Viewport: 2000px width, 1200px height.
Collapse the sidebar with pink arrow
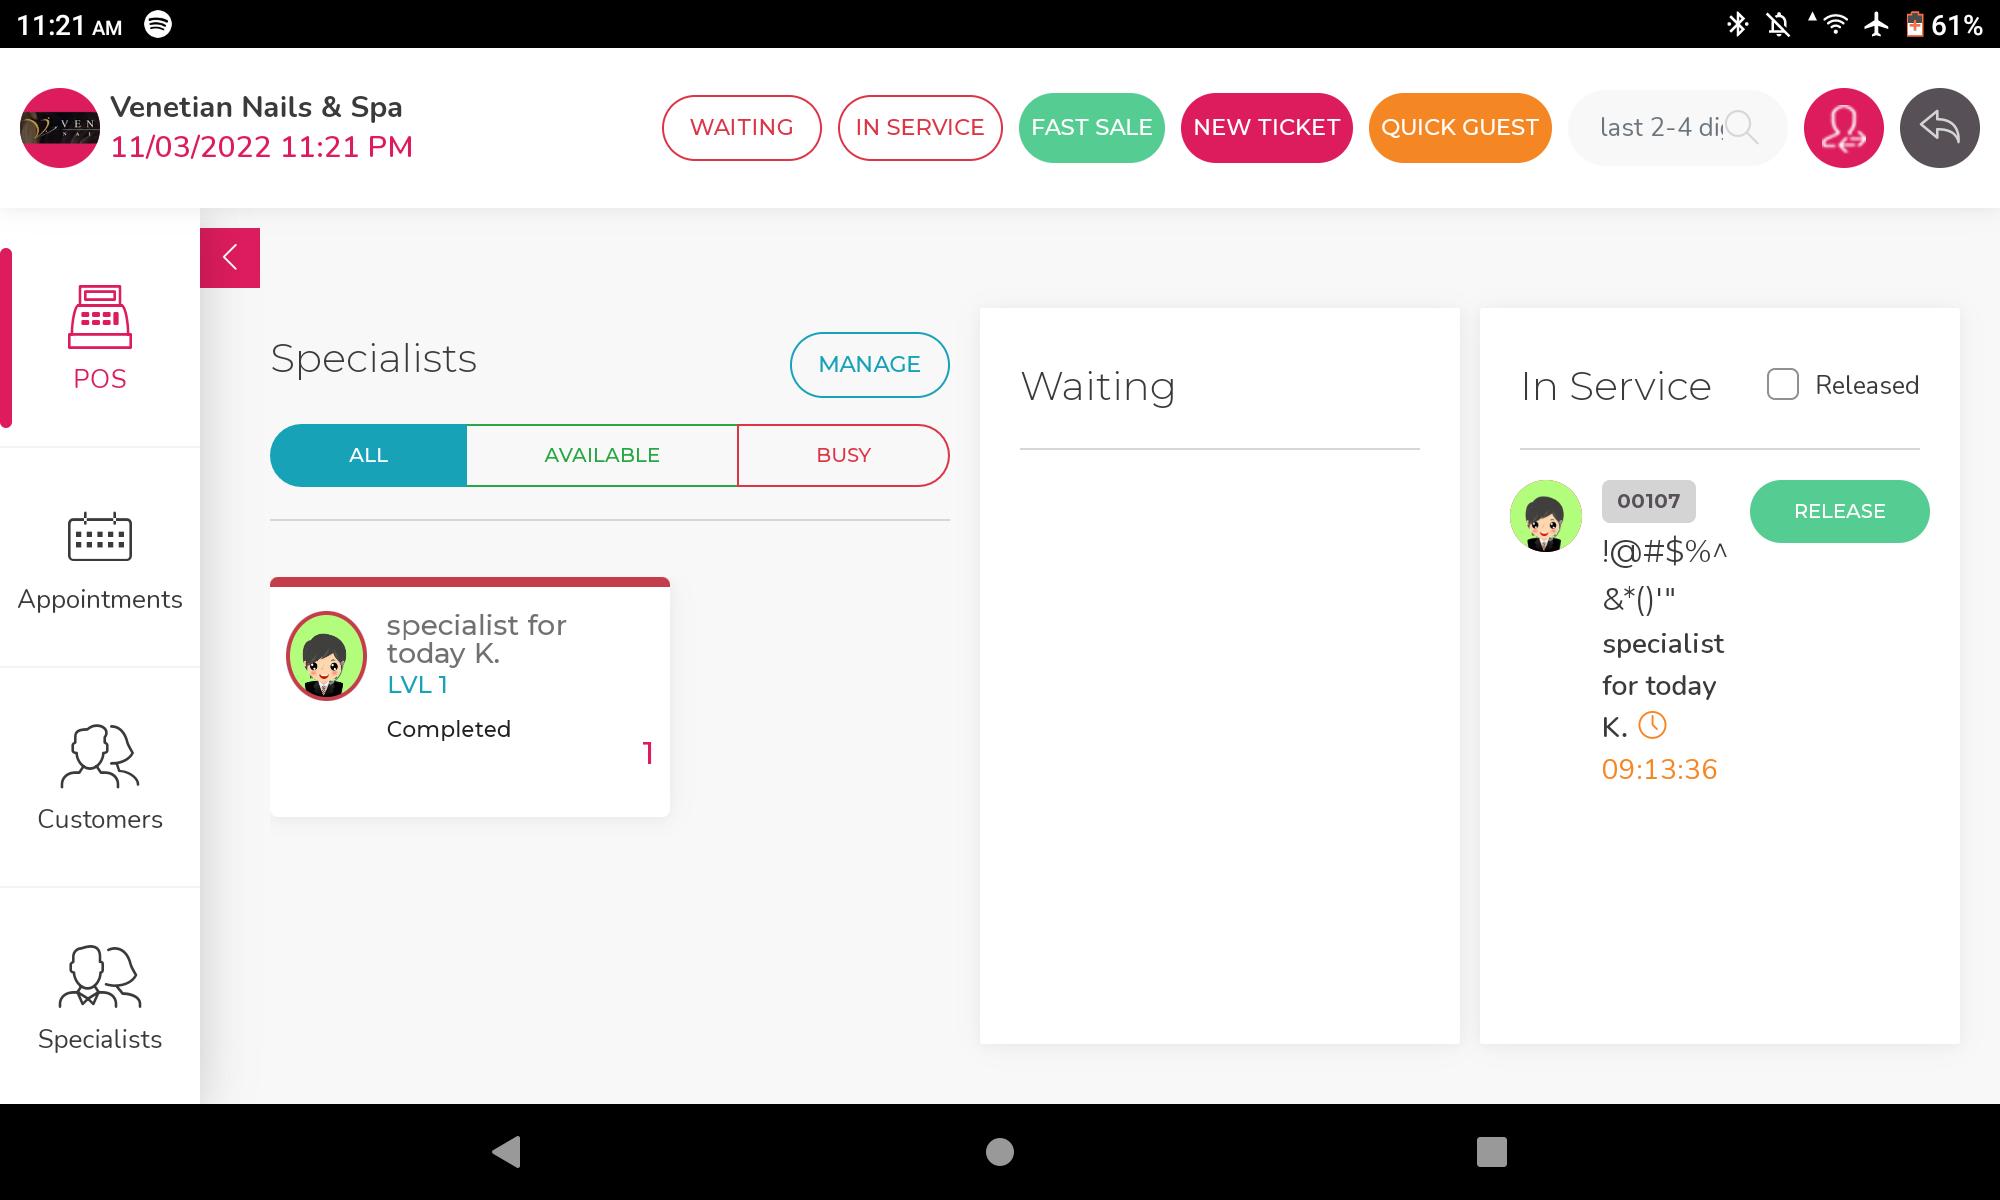point(230,258)
